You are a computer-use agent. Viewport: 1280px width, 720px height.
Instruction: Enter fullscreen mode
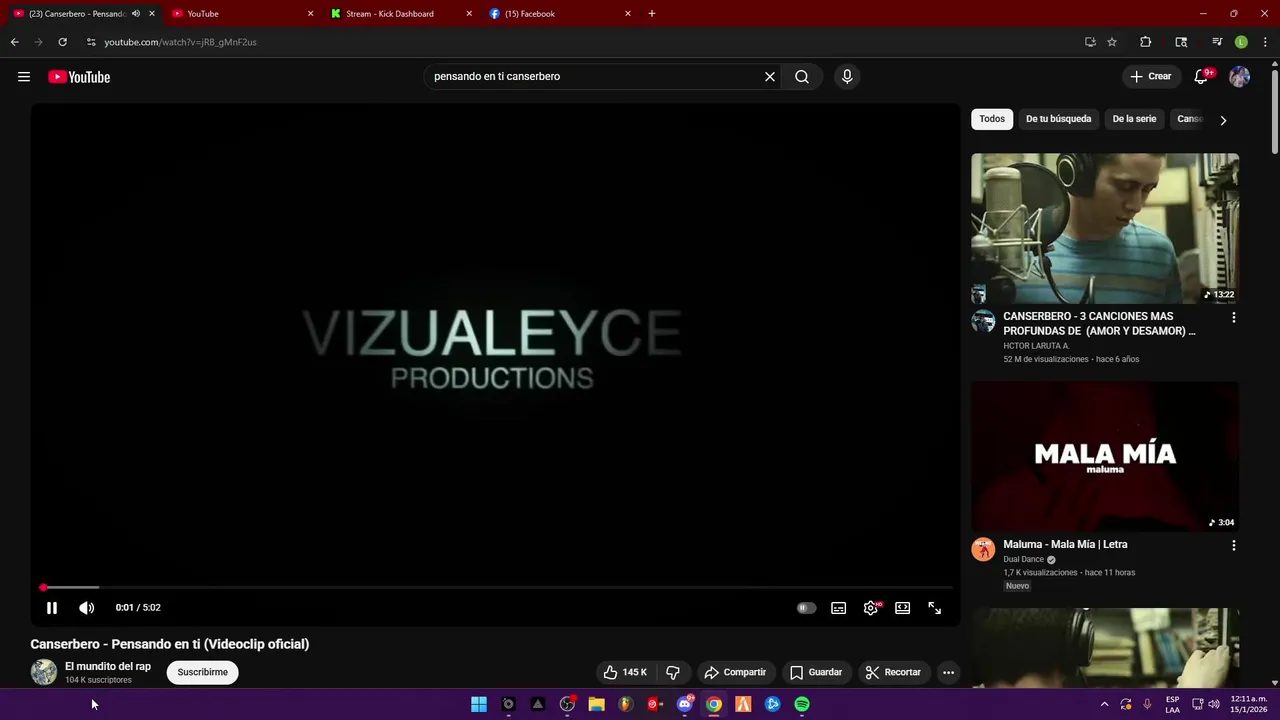point(935,608)
